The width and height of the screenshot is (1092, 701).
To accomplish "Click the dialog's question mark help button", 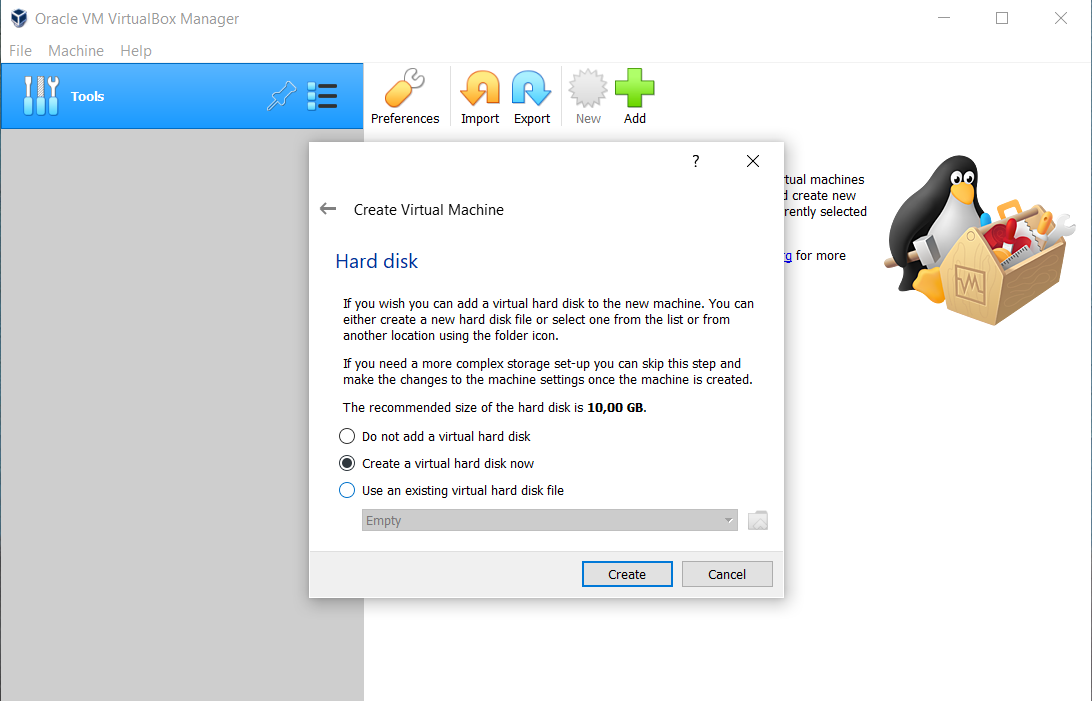I will pos(696,161).
